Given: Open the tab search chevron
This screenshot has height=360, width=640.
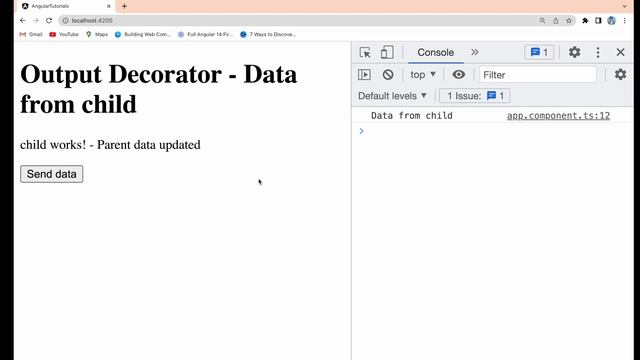Looking at the screenshot, I should (624, 6).
